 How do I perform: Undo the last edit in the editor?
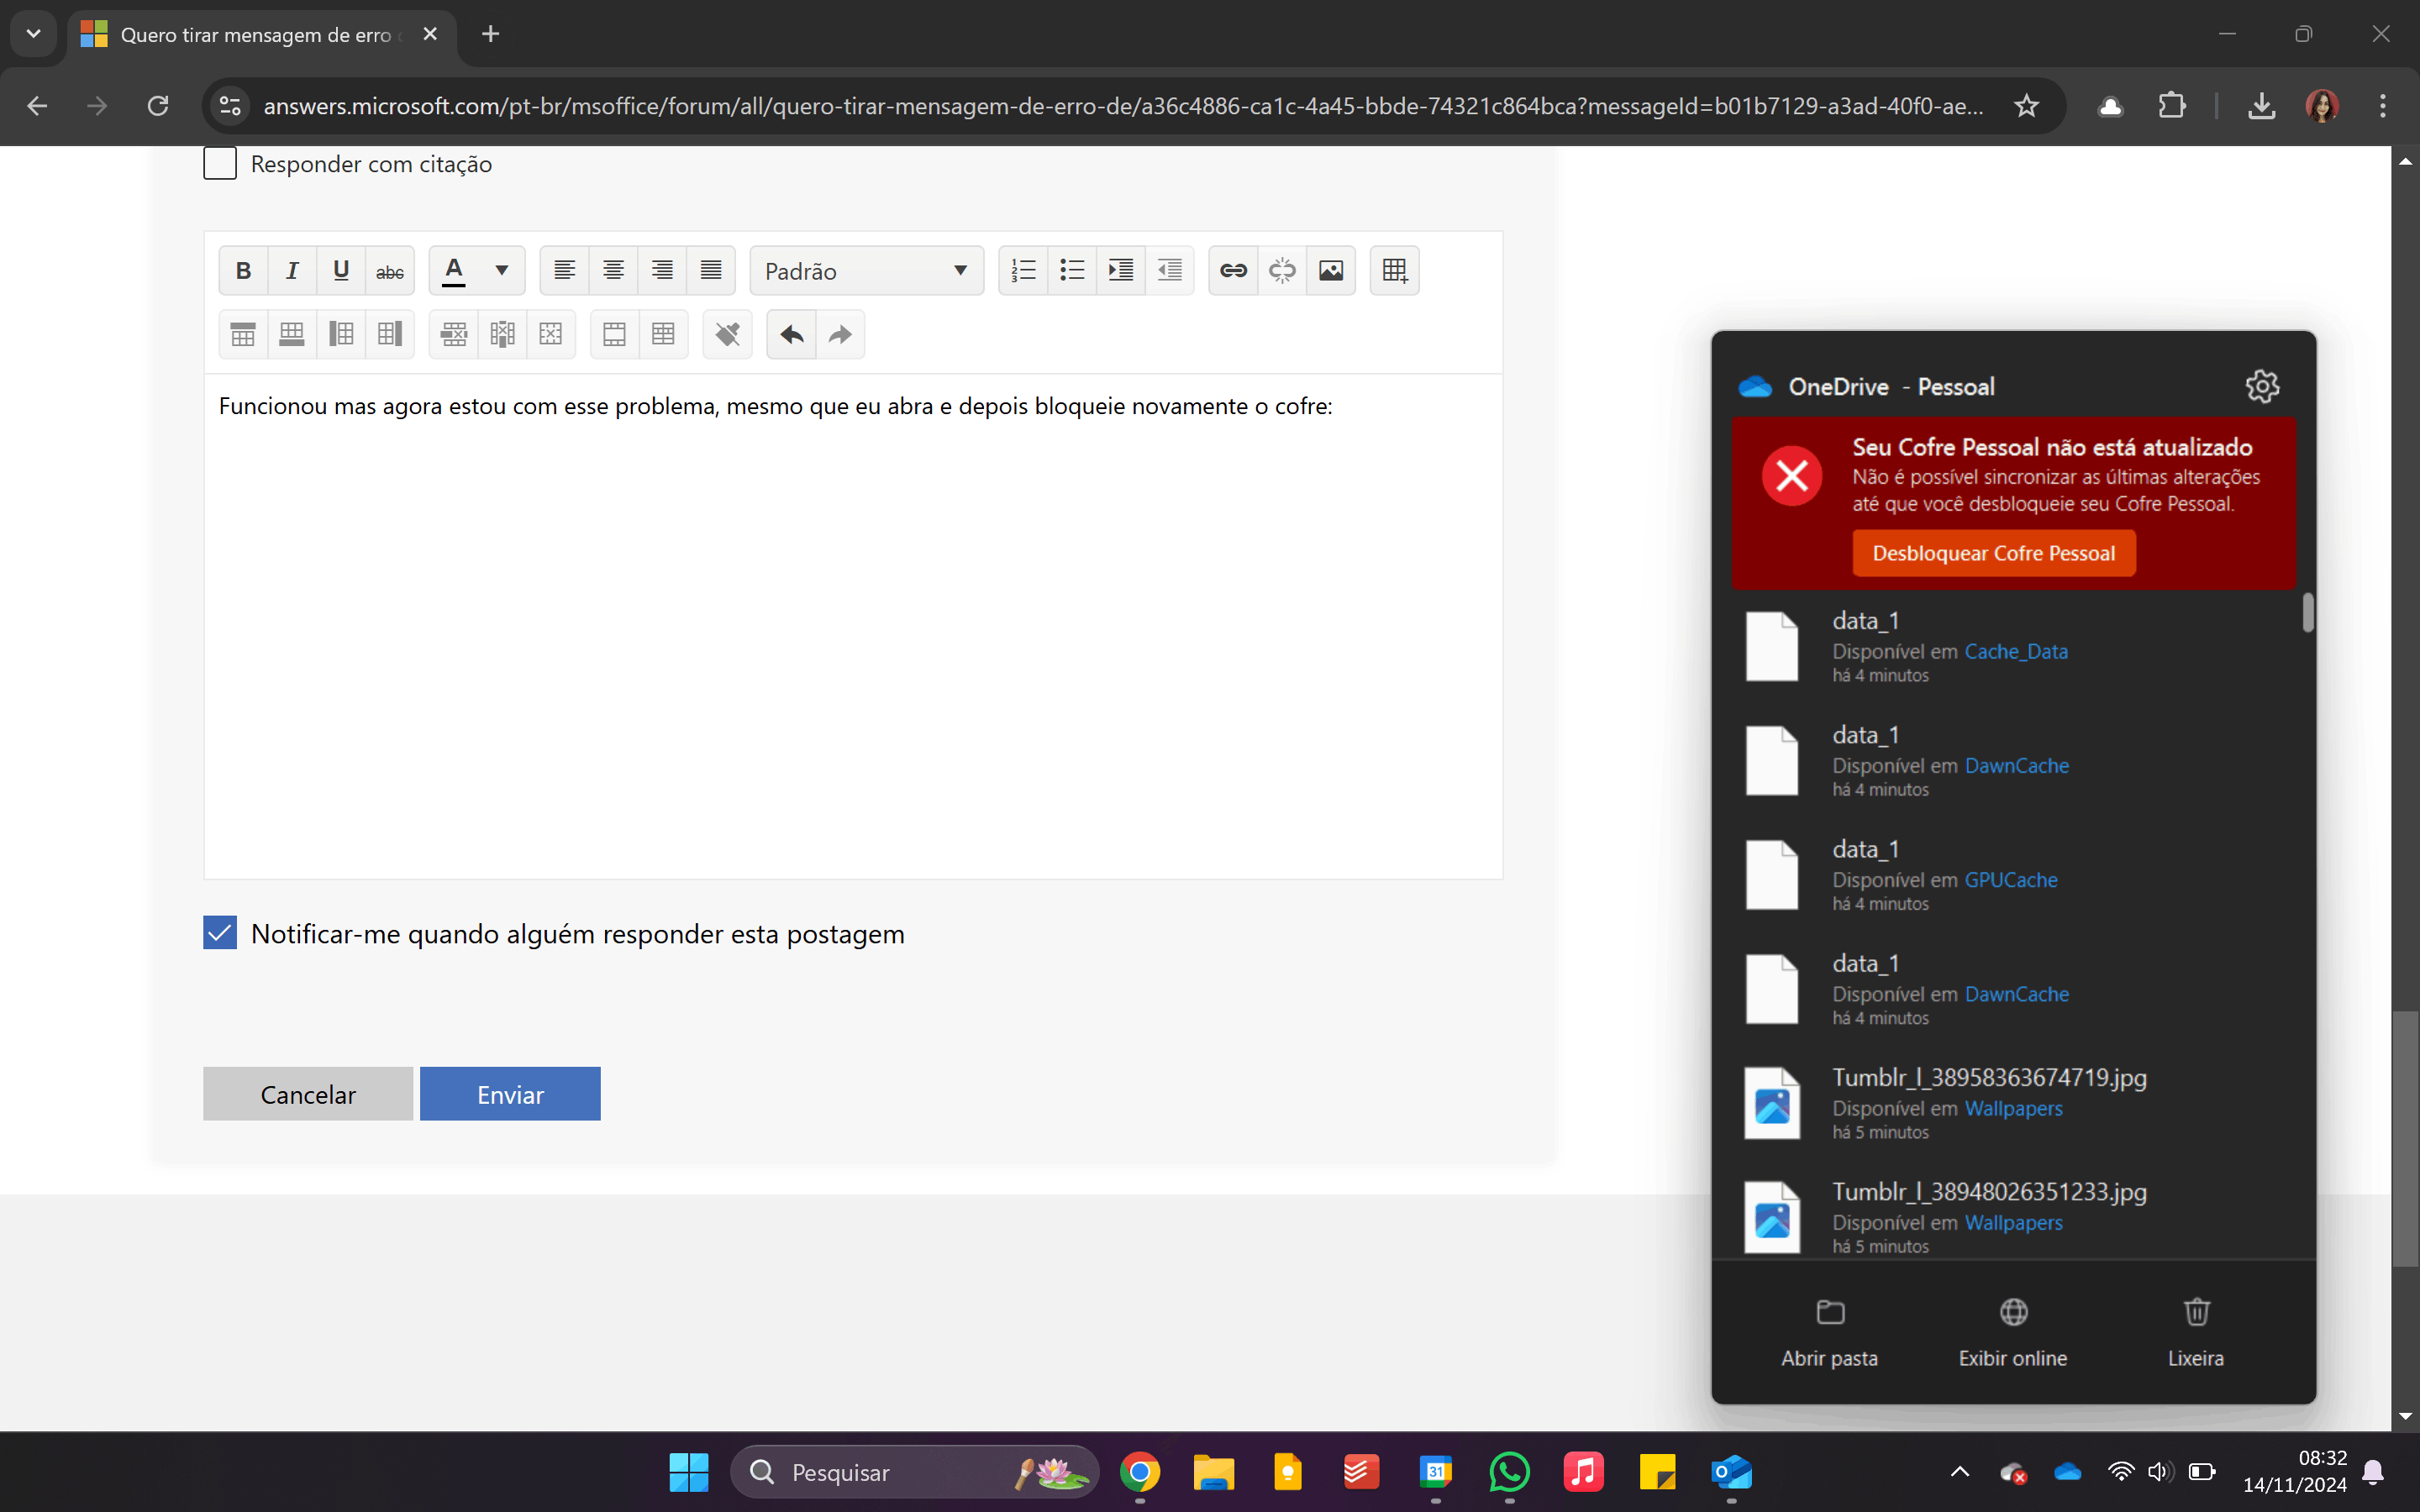(x=791, y=334)
